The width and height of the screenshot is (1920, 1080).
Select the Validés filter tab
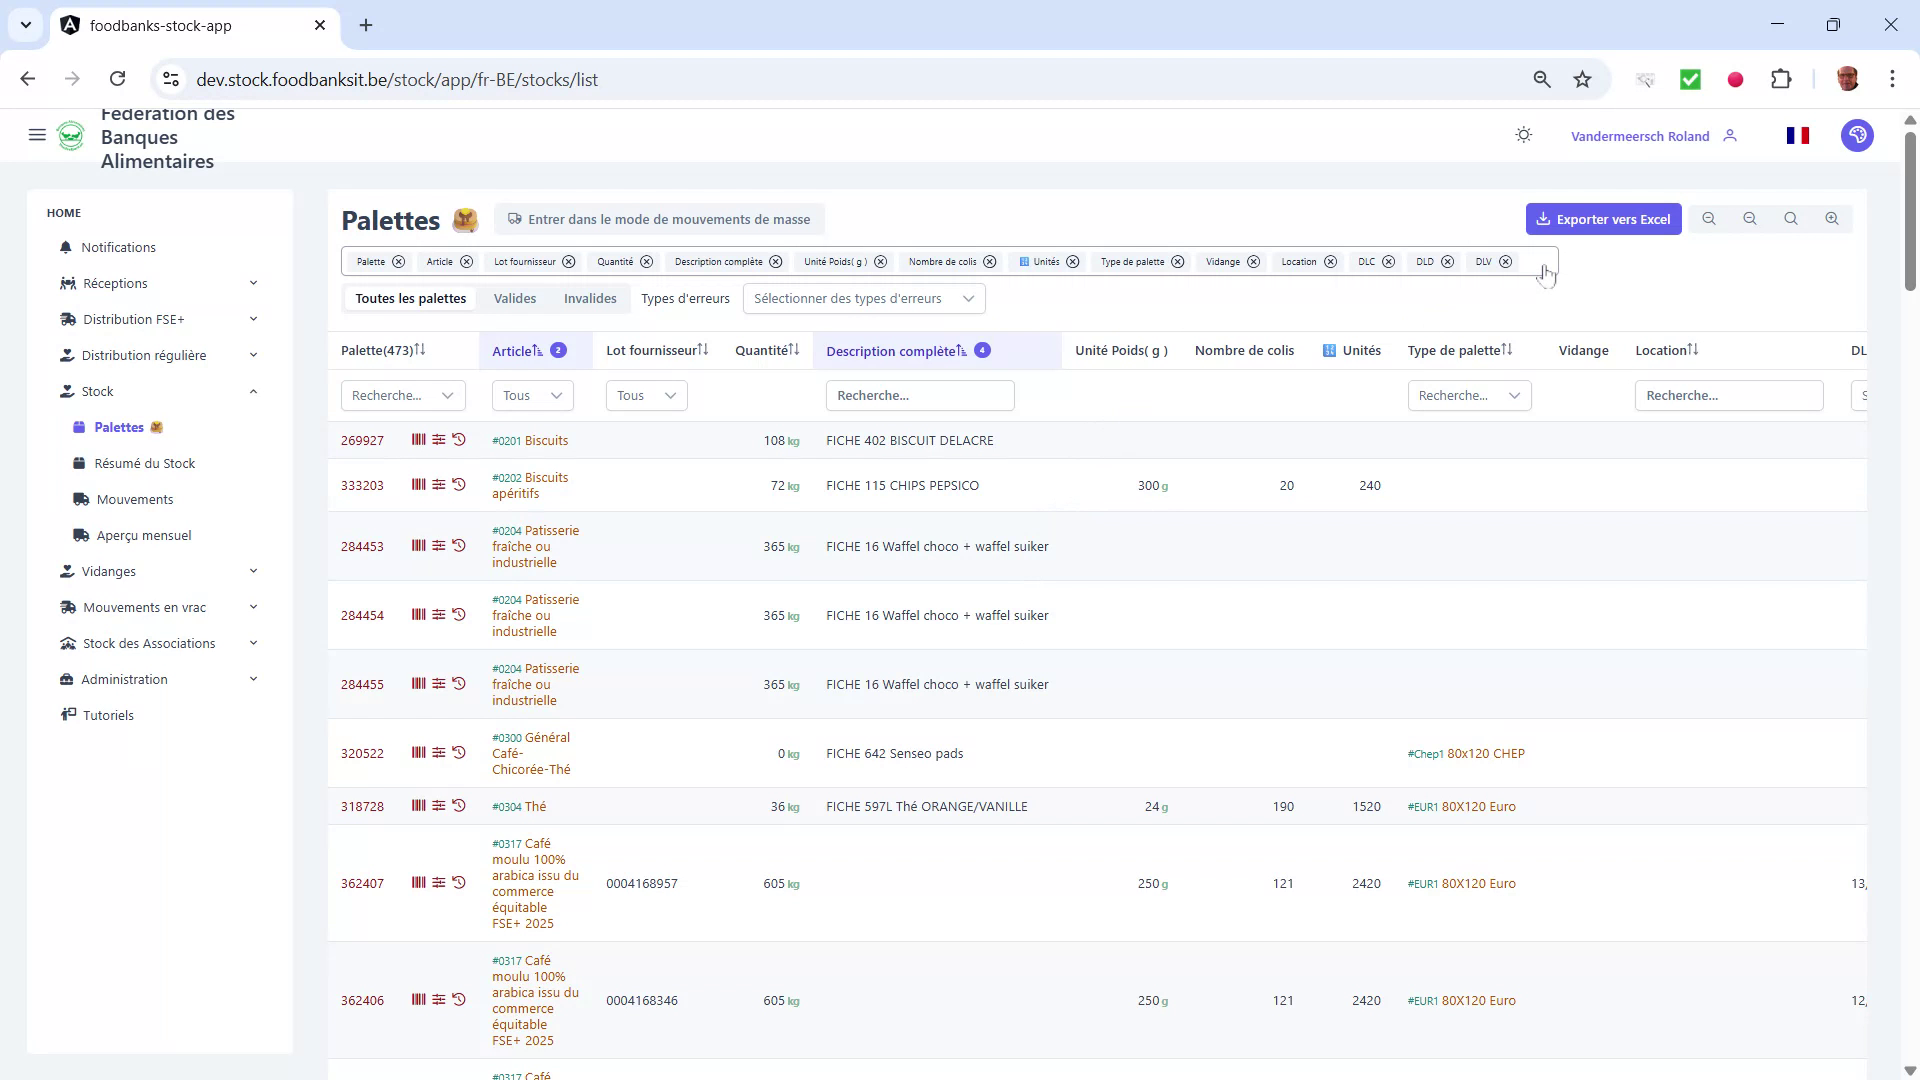(x=515, y=298)
